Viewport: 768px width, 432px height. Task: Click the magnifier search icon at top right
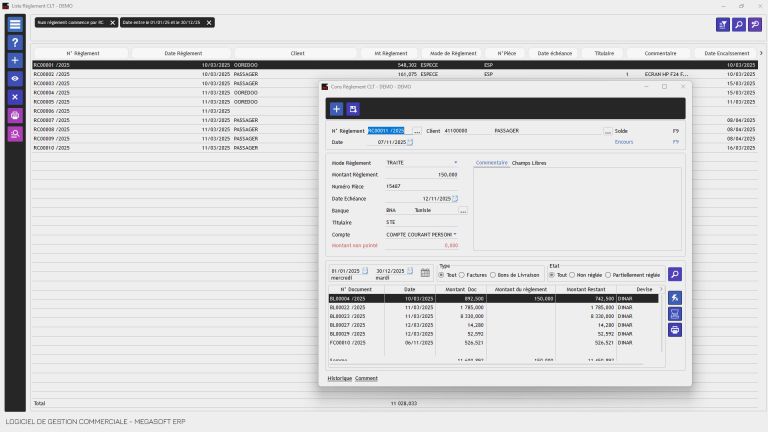click(739, 24)
